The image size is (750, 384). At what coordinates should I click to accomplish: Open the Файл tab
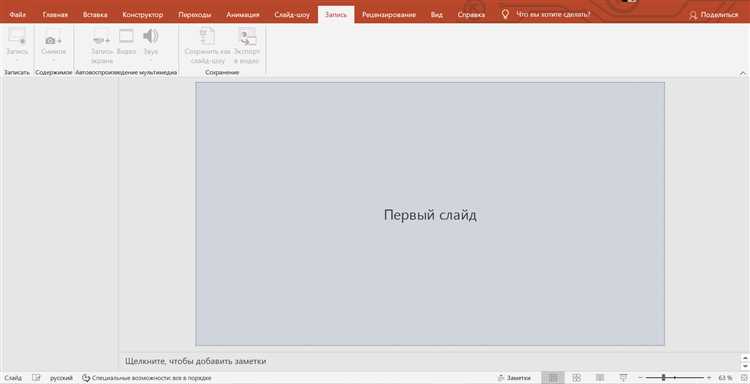pyautogui.click(x=17, y=15)
